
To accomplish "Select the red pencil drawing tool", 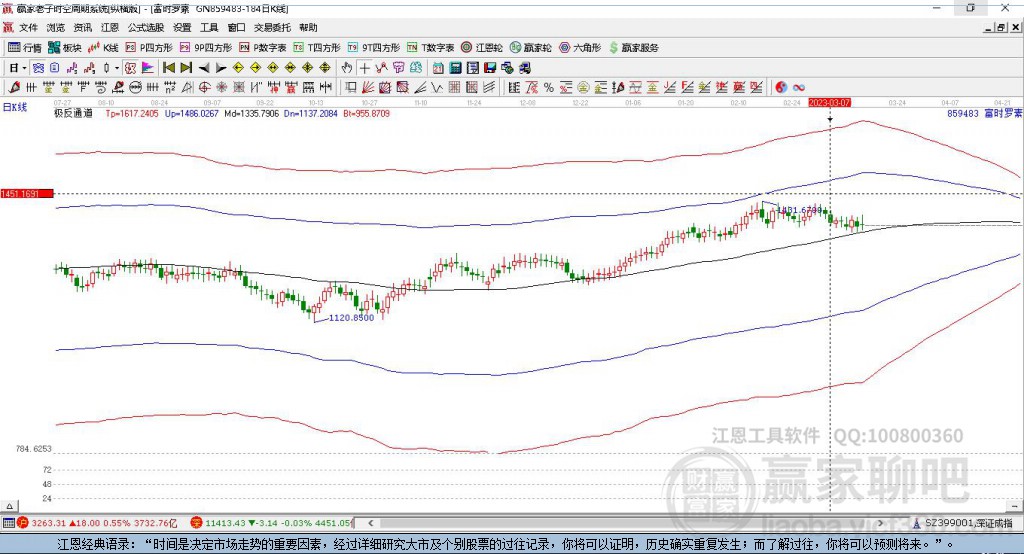I will tap(14, 88).
